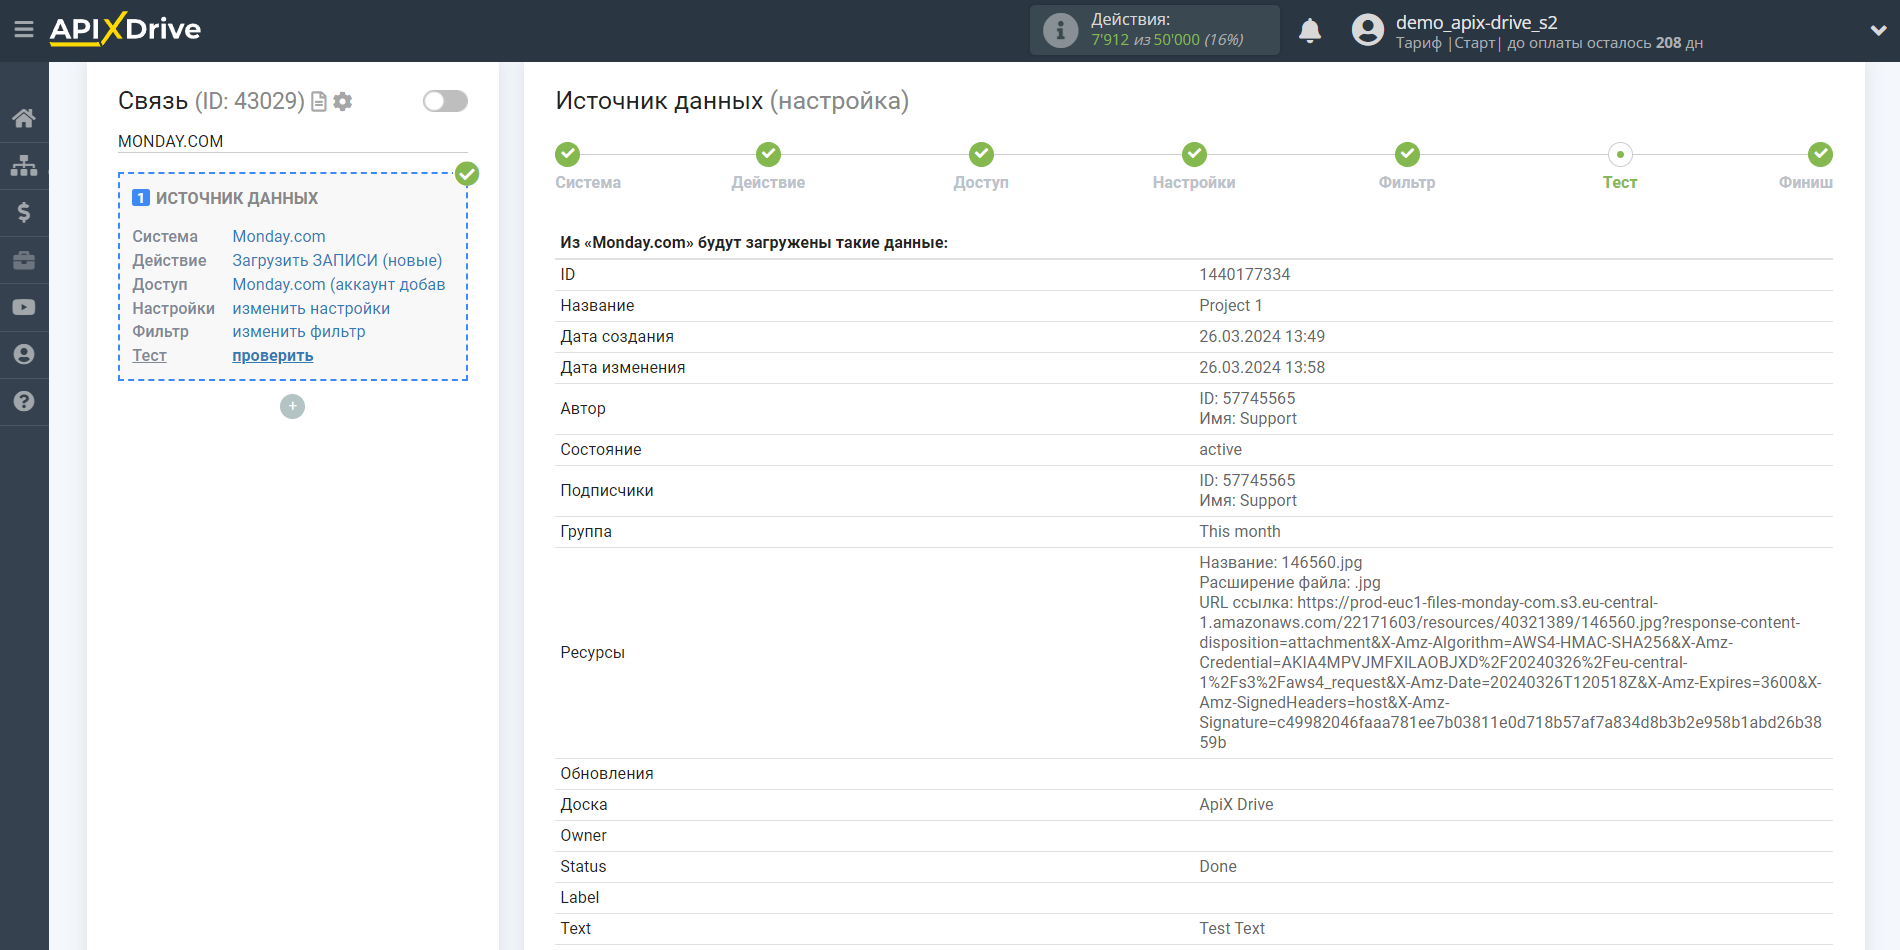Select the active state value
The width and height of the screenshot is (1900, 950).
[1221, 449]
